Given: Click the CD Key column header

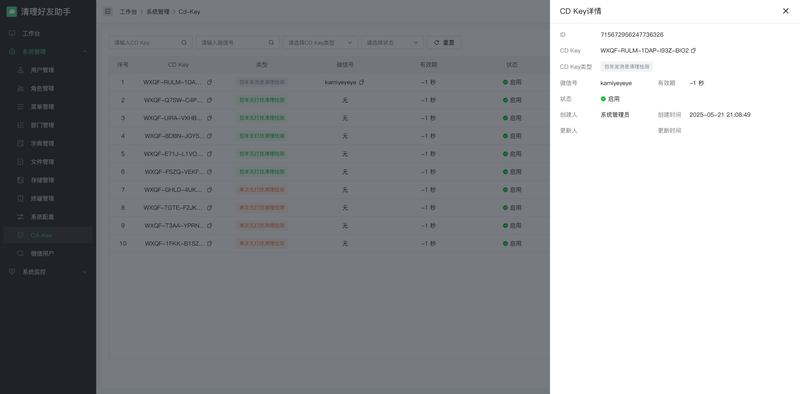Looking at the screenshot, I should 178,65.
